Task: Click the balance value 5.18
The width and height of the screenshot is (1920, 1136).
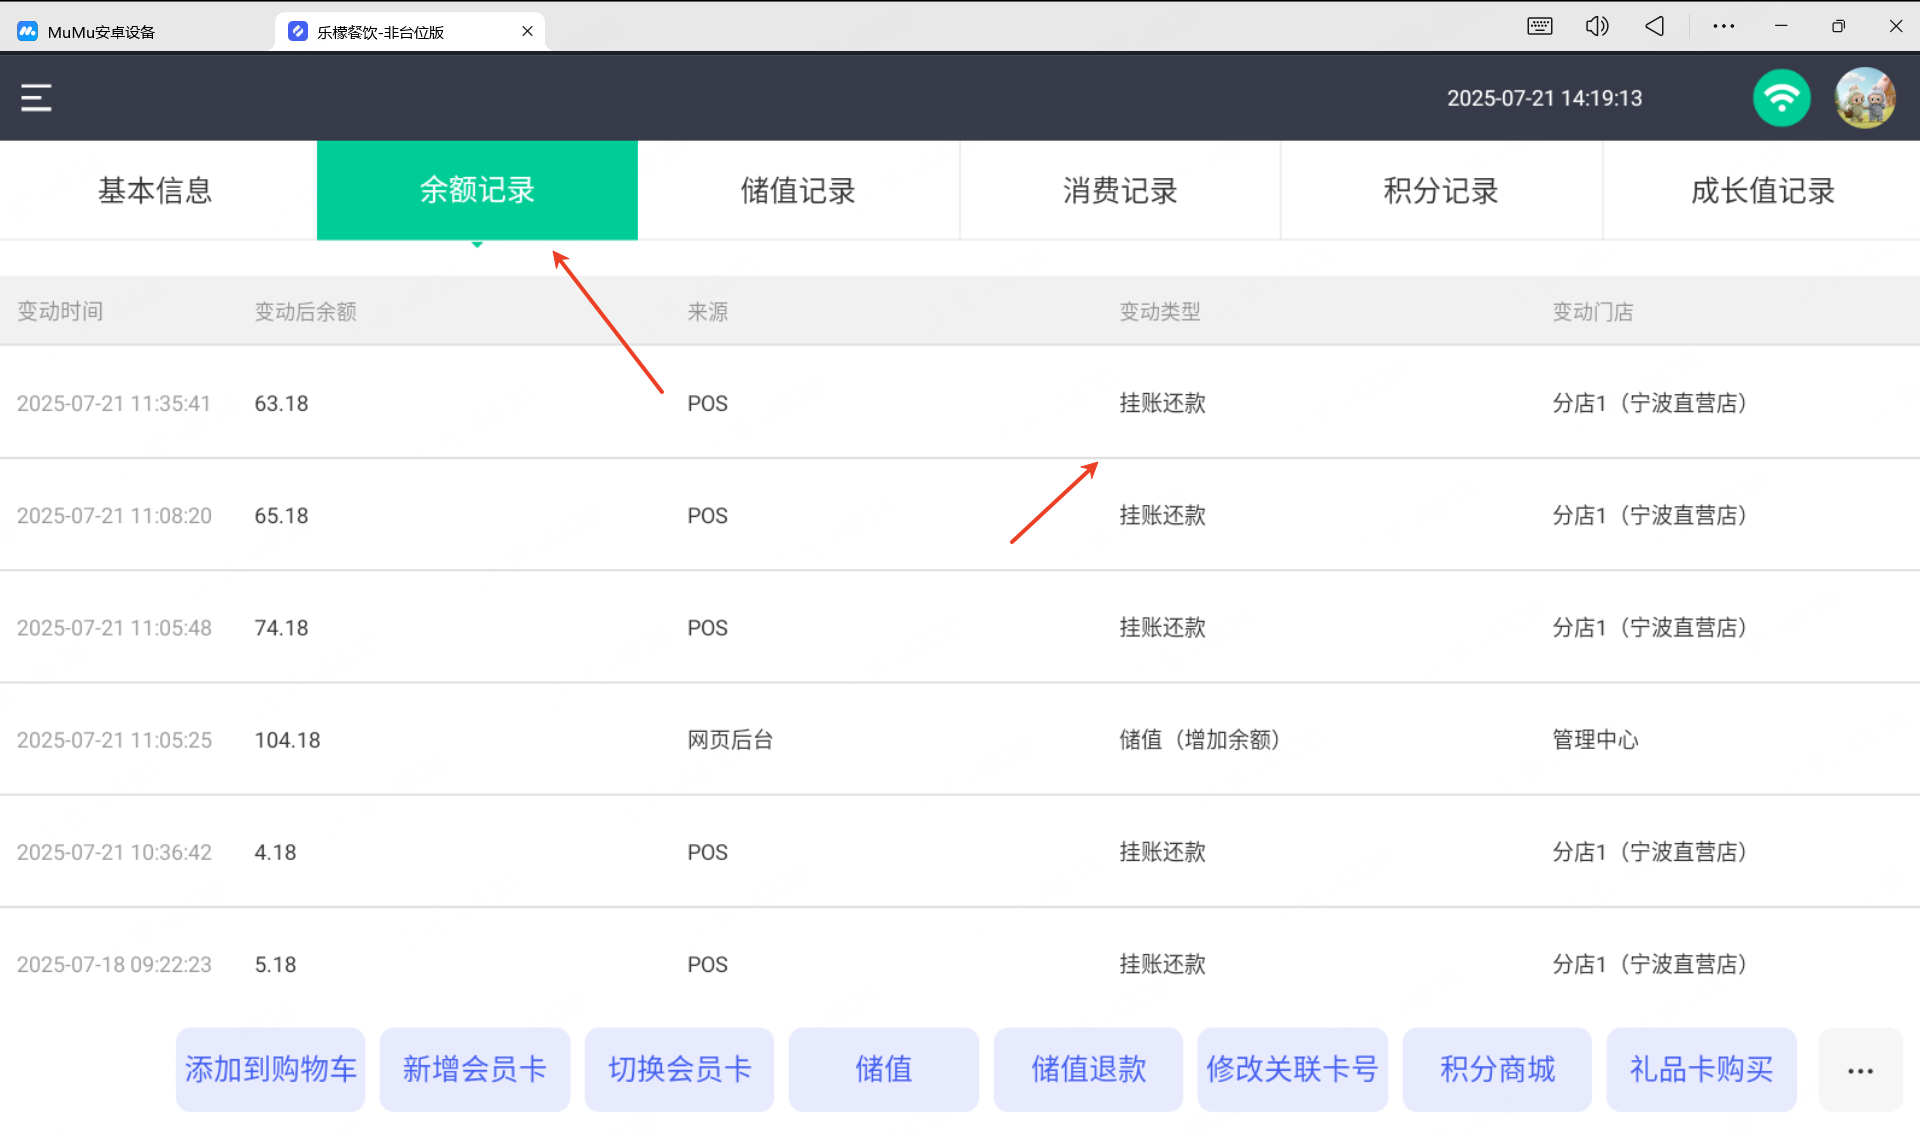Action: (x=275, y=963)
